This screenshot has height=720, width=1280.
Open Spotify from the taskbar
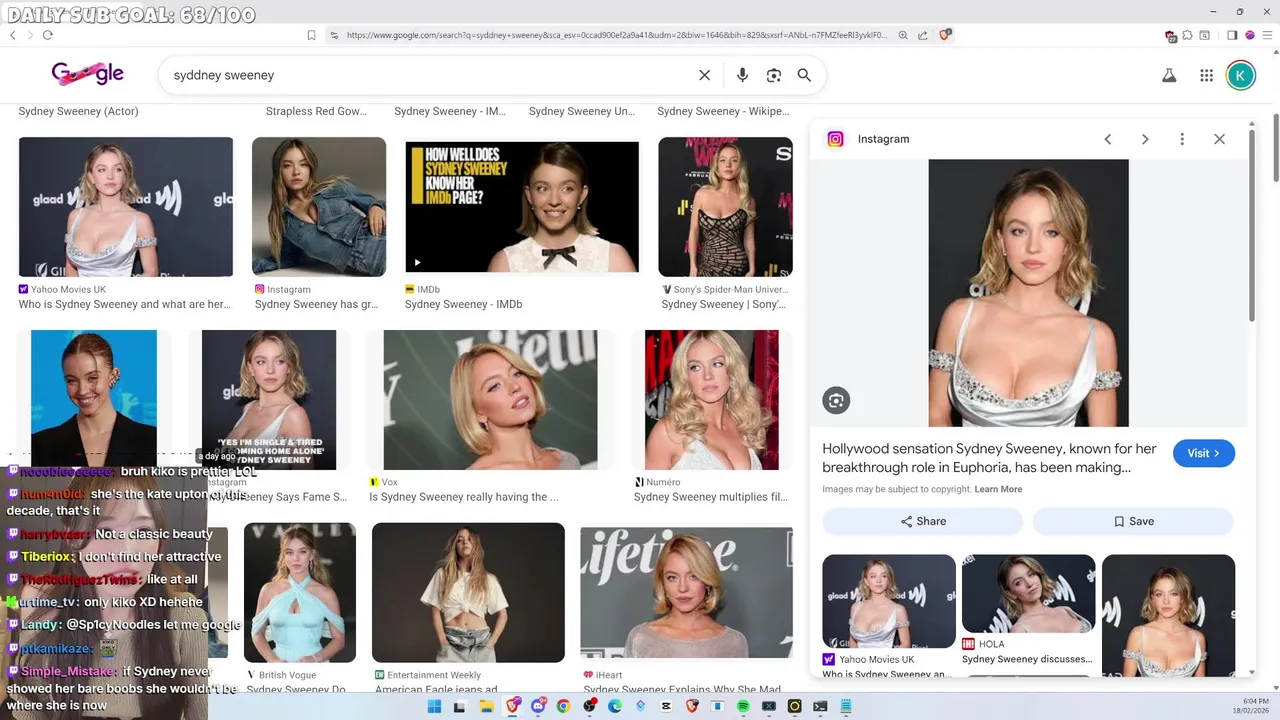743,706
